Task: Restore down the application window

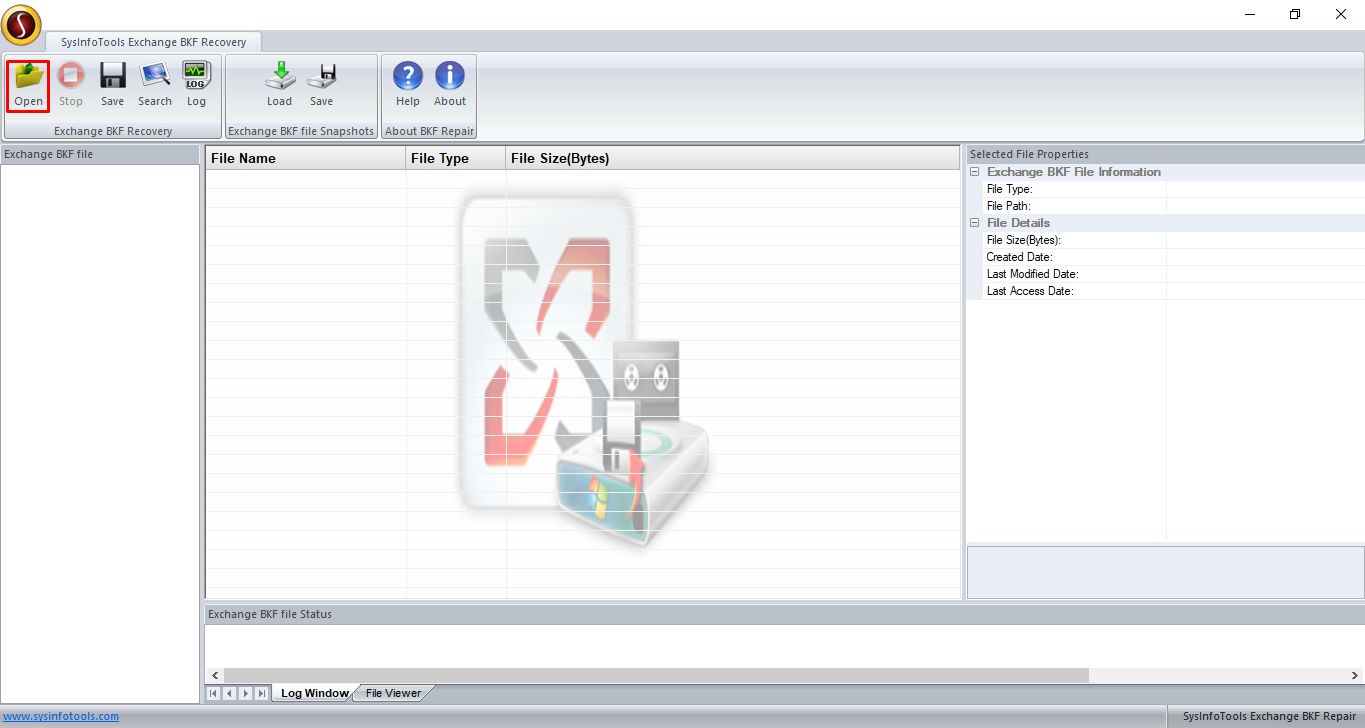Action: pos(1295,14)
